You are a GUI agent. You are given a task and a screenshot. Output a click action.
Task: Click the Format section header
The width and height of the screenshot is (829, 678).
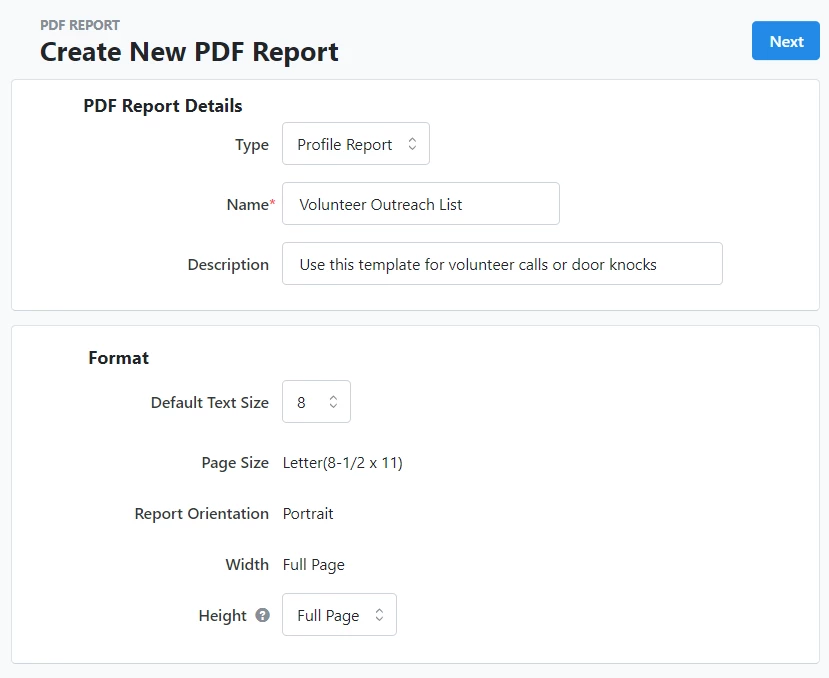point(118,357)
